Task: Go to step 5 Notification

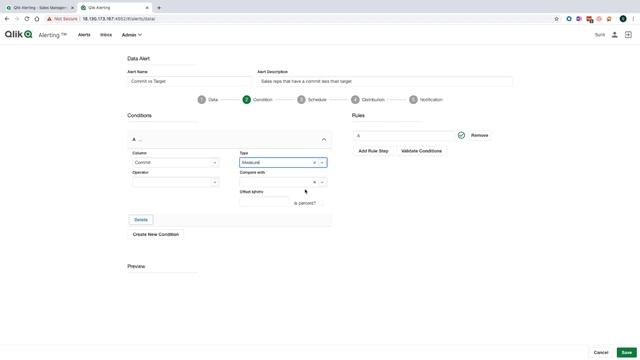Action: (426, 100)
